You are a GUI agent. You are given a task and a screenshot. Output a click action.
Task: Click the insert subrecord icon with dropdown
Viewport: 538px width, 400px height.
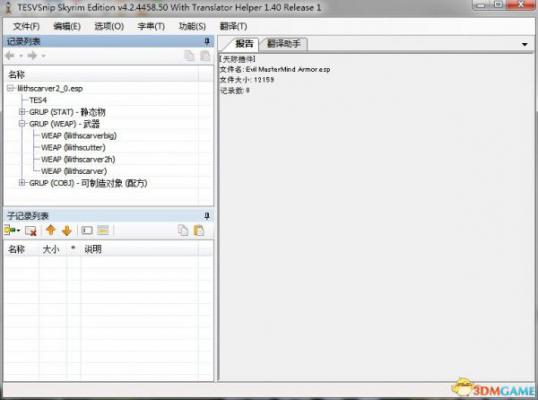click(x=12, y=230)
